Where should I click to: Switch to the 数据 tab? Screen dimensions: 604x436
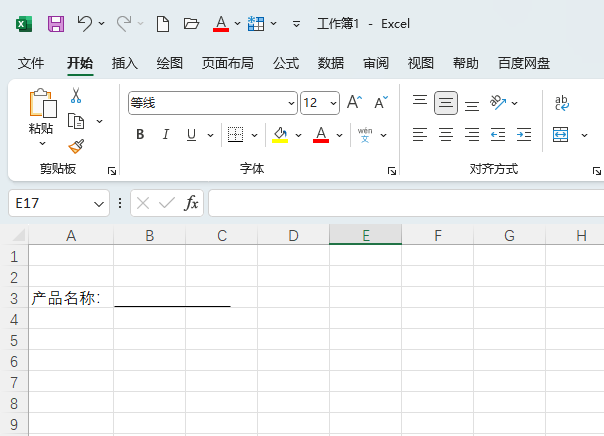[x=331, y=63]
